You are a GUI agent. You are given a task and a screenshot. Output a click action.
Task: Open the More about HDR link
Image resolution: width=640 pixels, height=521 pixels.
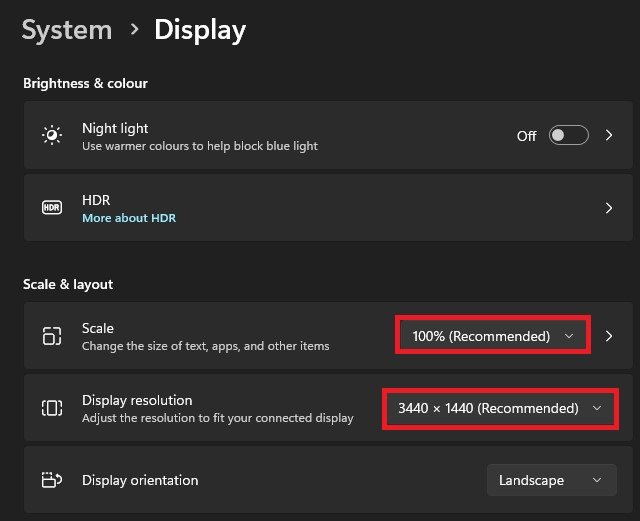click(x=129, y=218)
